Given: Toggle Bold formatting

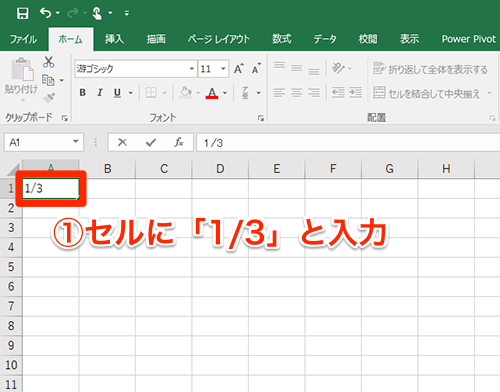Looking at the screenshot, I should 82,93.
